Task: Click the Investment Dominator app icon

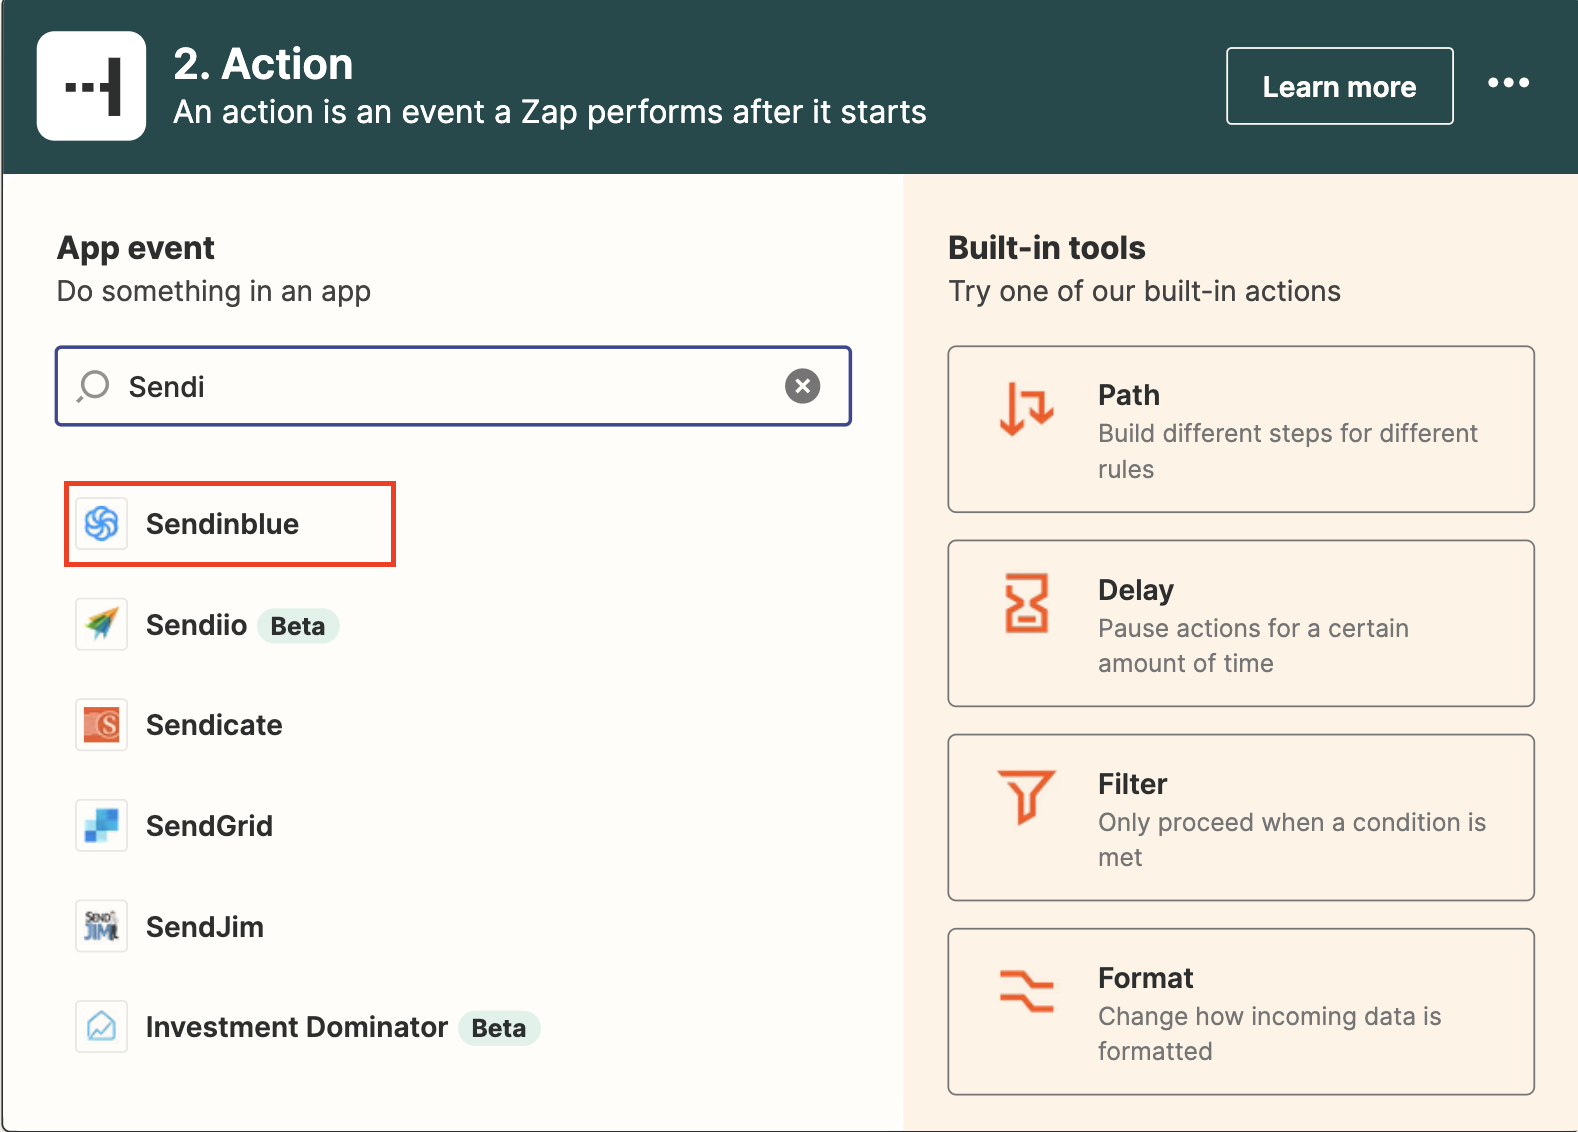Action: tap(102, 1027)
